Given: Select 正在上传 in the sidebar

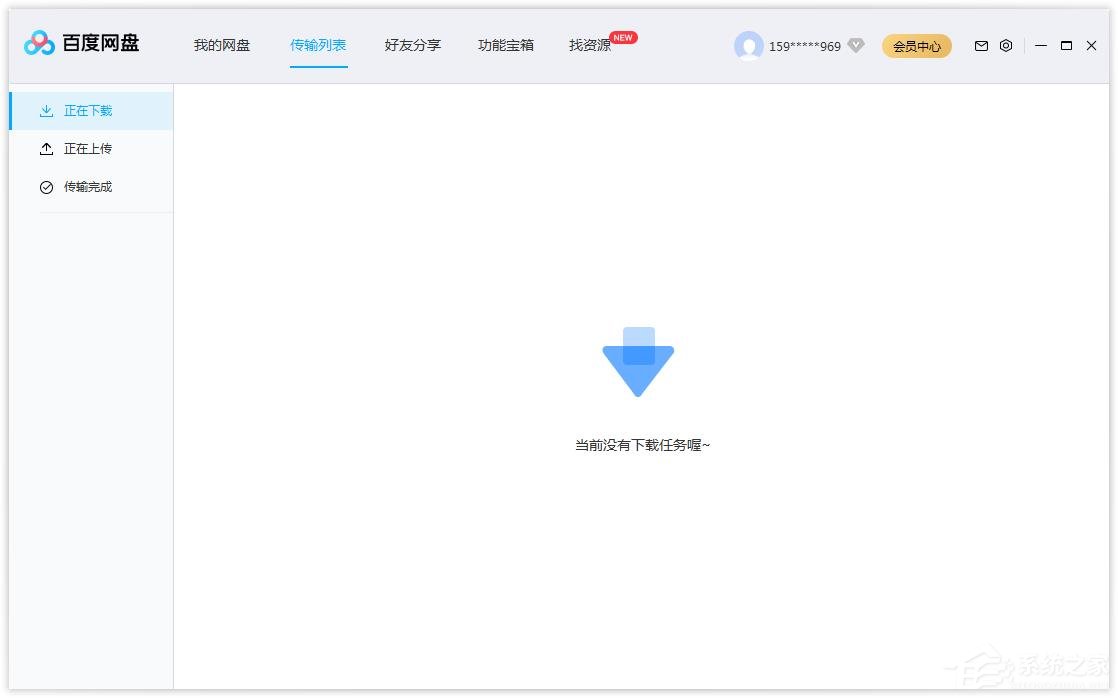Looking at the screenshot, I should click(90, 148).
